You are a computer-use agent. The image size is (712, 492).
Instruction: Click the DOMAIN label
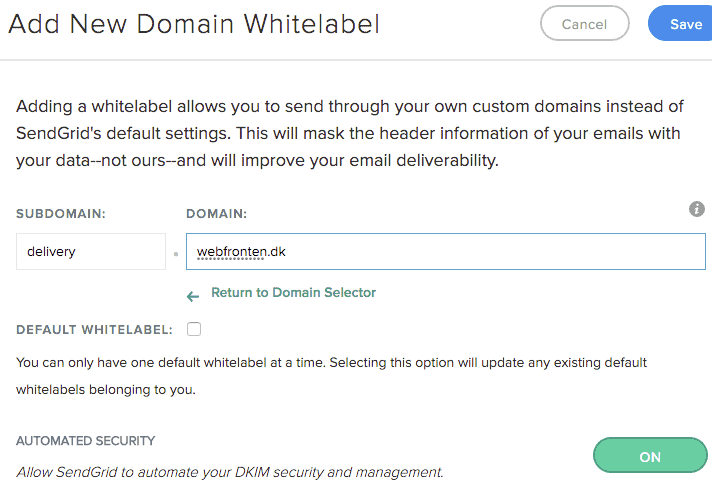(217, 214)
